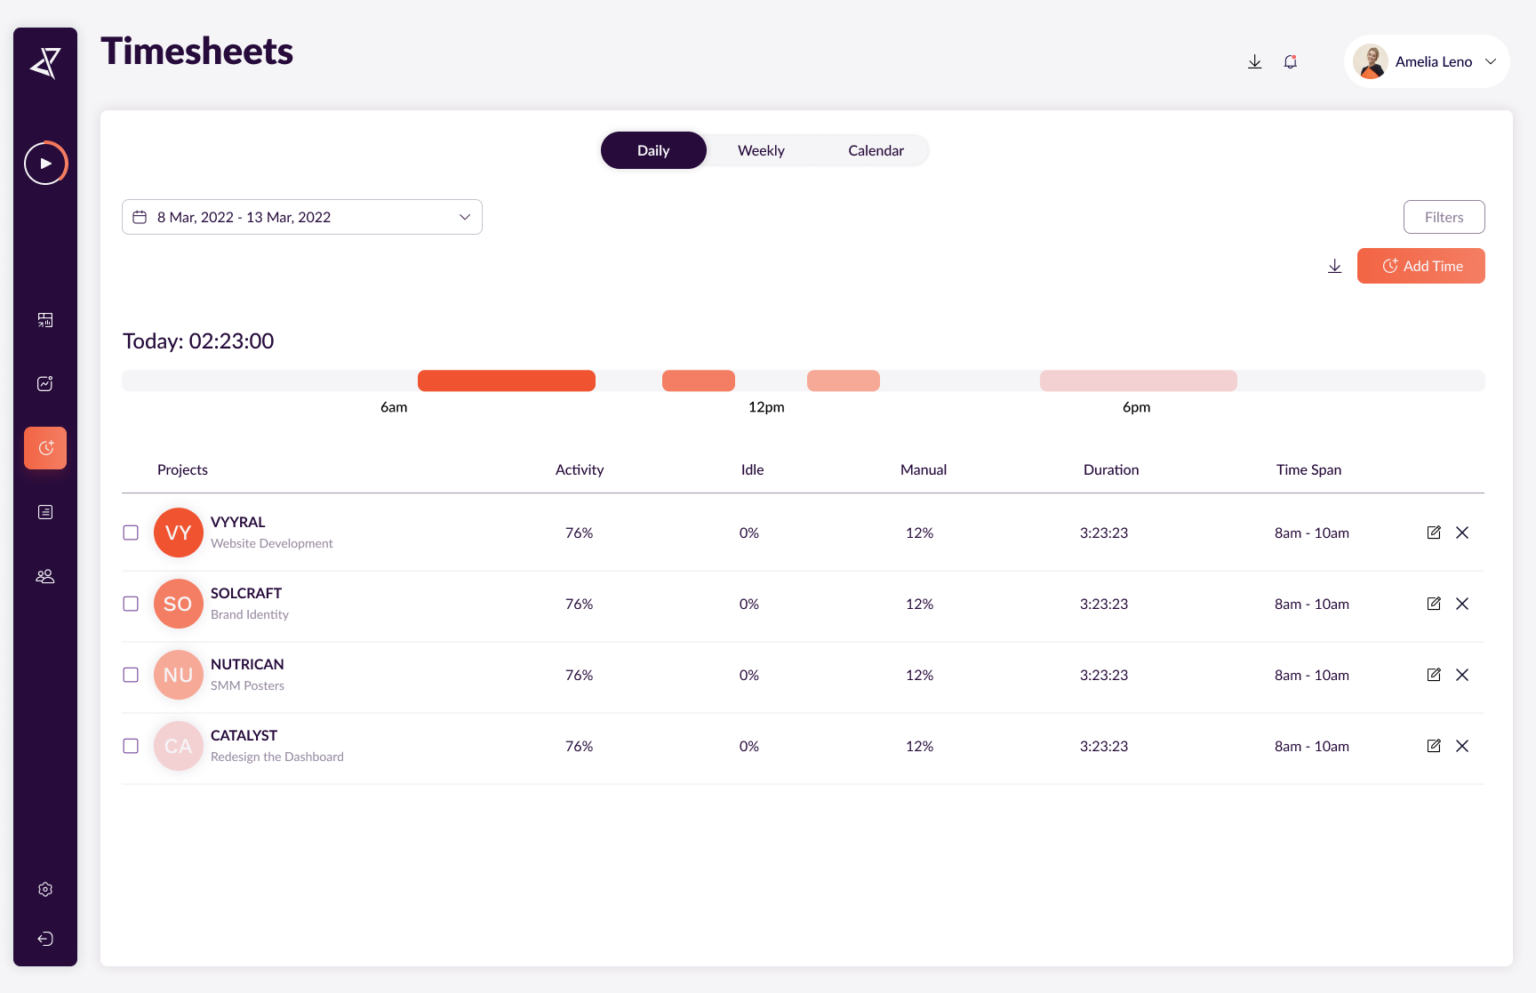1536x993 pixels.
Task: Open the Dashboard icon in the sidebar
Action: tap(45, 319)
